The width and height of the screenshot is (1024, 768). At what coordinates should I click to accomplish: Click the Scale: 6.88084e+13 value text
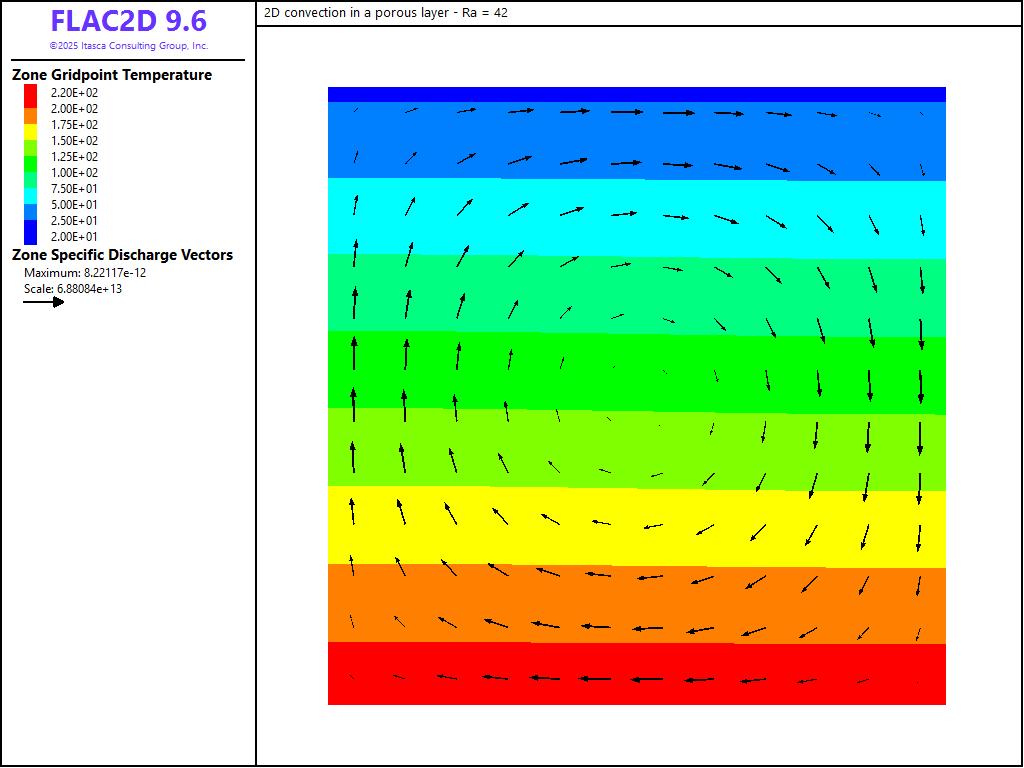tap(73, 289)
